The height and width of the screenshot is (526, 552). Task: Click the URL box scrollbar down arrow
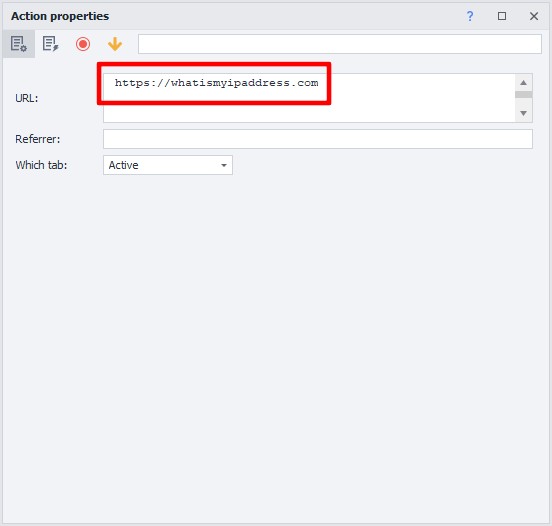(x=523, y=113)
